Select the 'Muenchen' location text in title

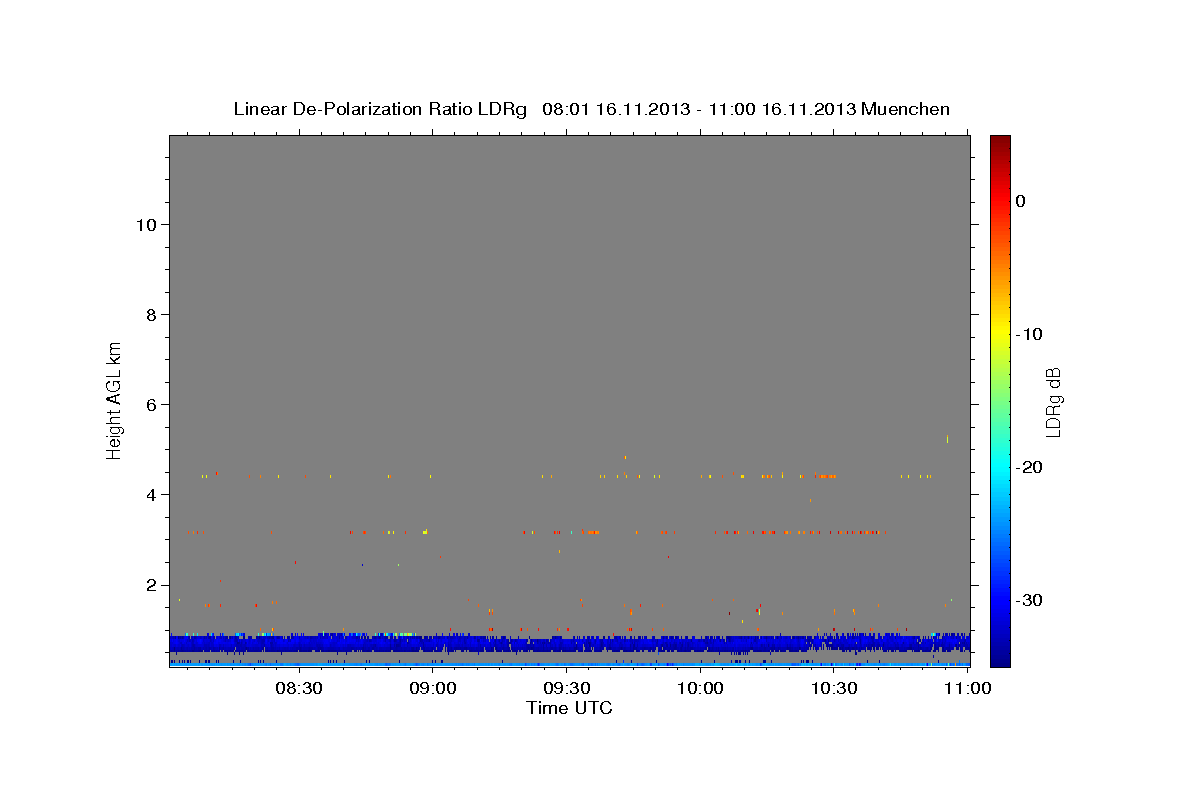click(x=906, y=109)
